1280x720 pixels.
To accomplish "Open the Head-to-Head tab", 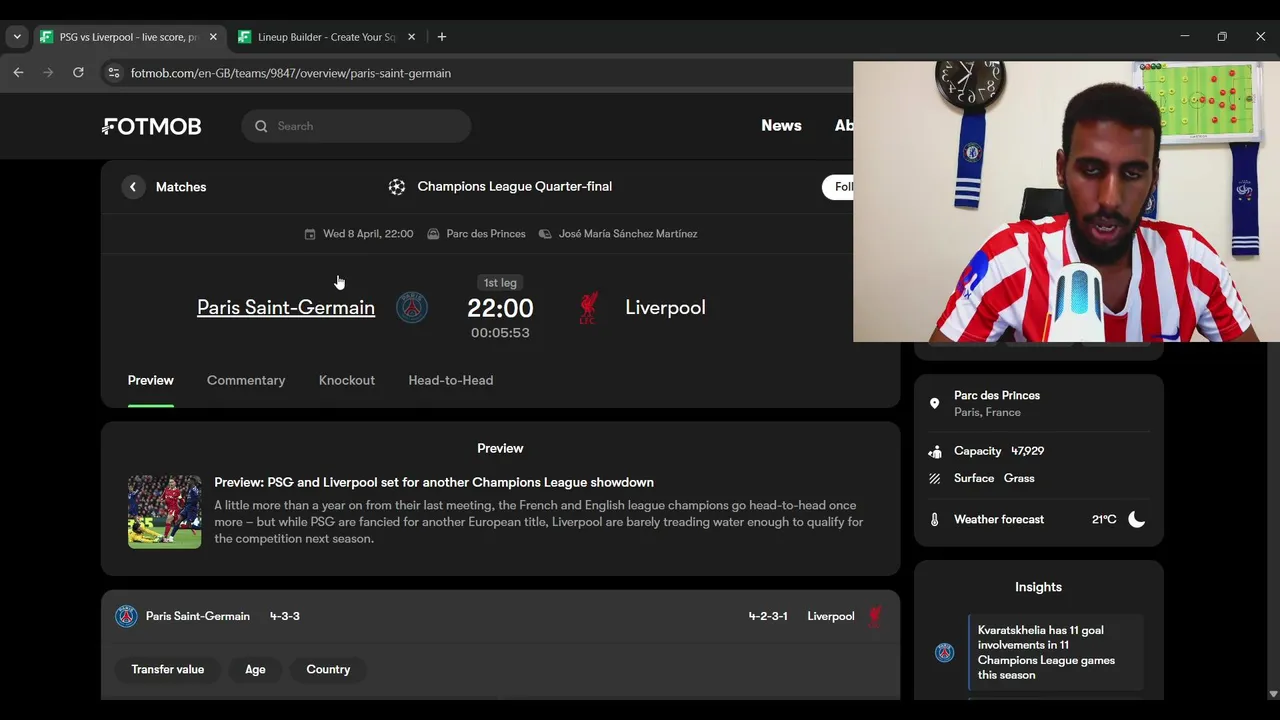I will (451, 381).
